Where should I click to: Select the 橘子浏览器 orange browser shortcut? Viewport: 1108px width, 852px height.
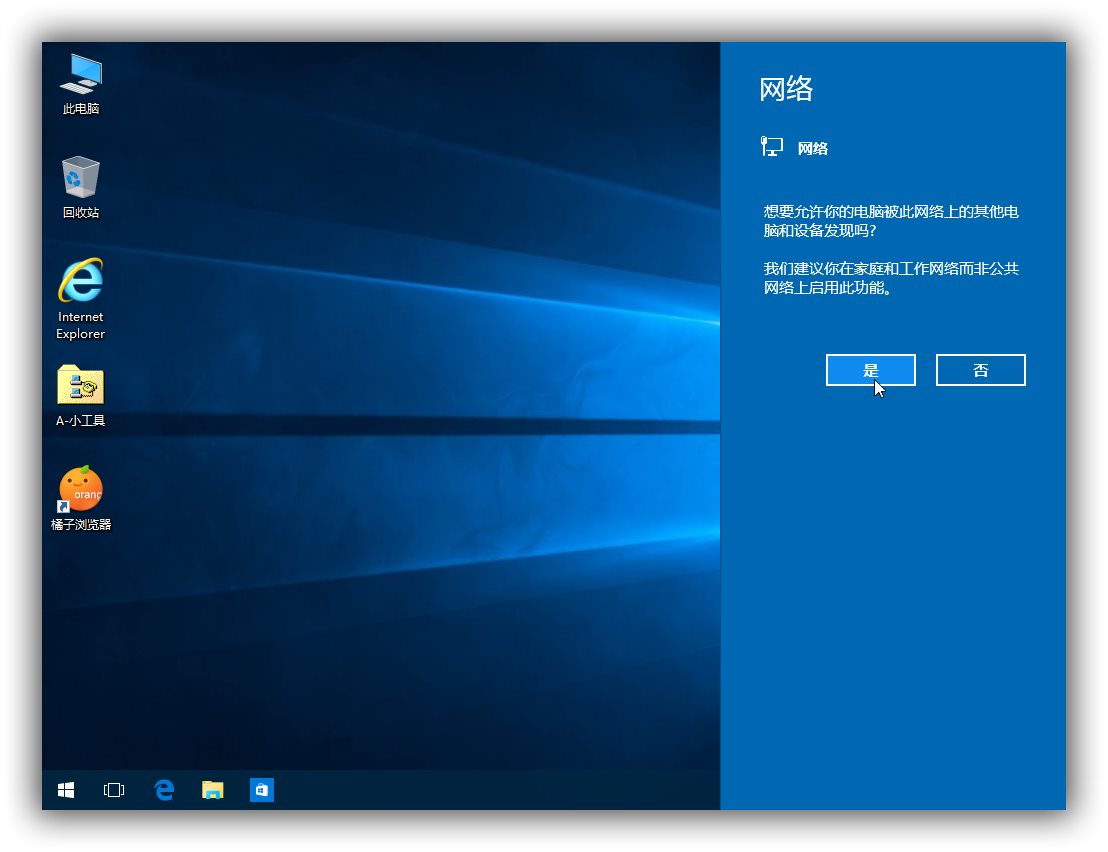tap(81, 498)
